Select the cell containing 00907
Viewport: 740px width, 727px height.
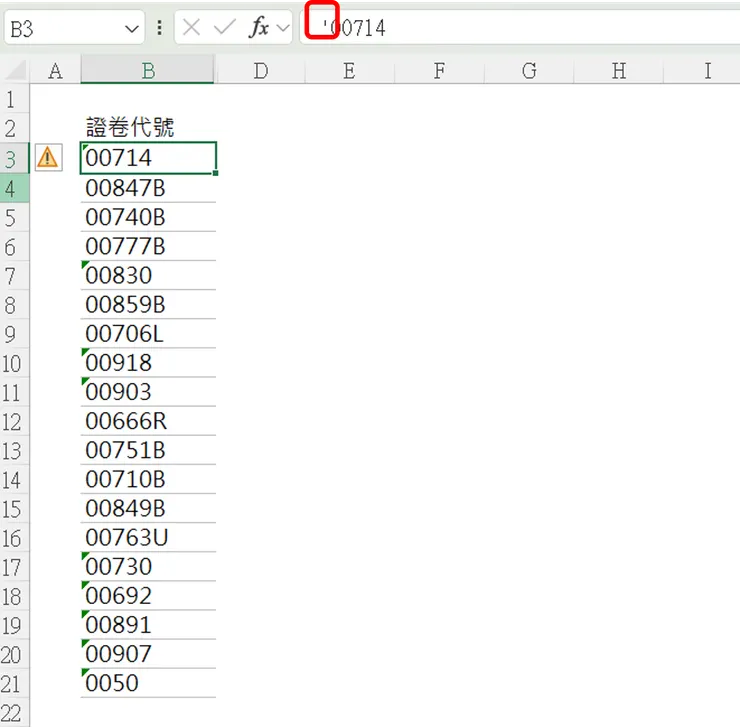[x=148, y=654]
